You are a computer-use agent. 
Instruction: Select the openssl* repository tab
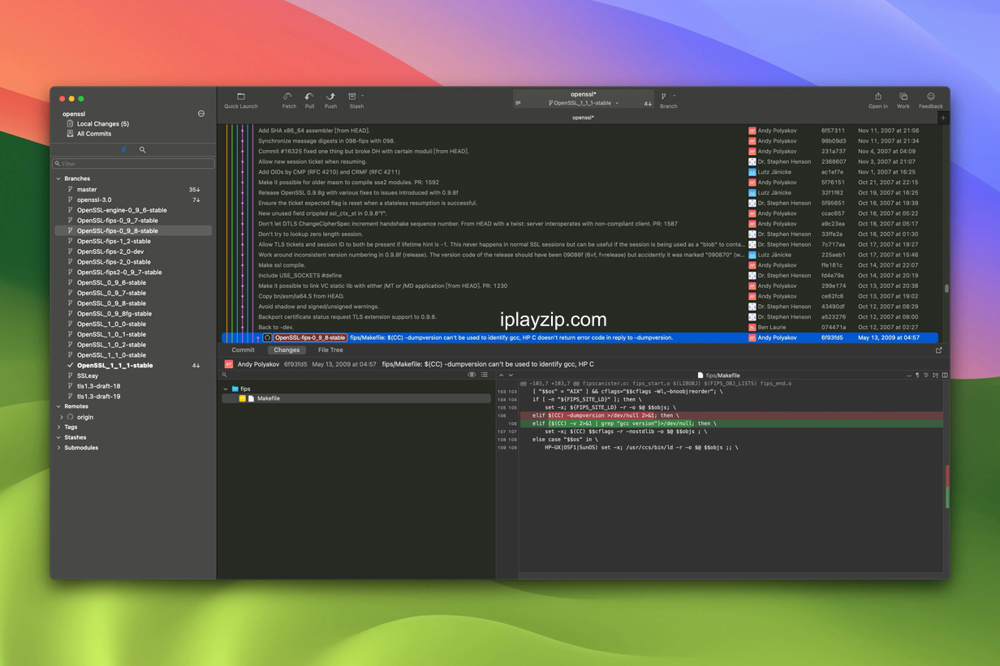click(583, 118)
